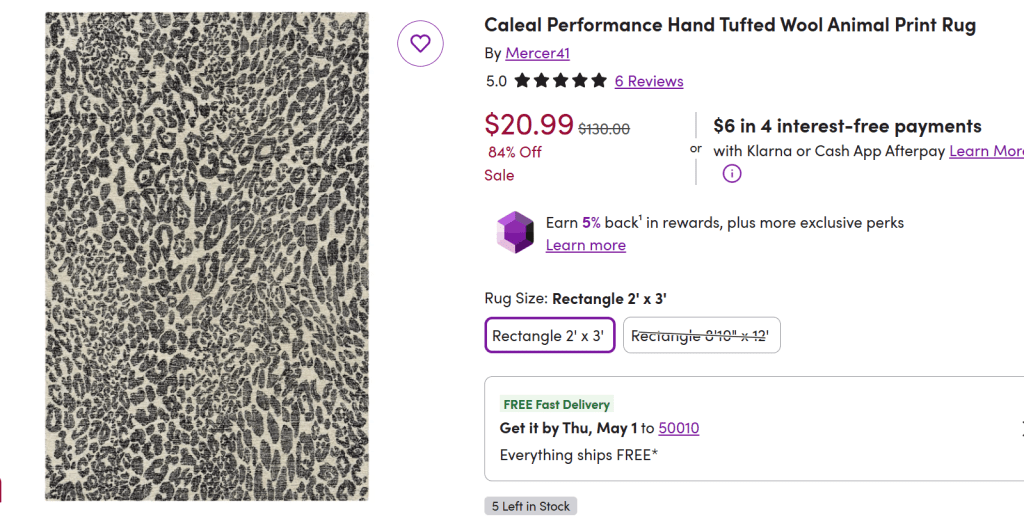Image resolution: width=1024 pixels, height=519 pixels.
Task: Click the Caleal Performance rug title
Action: coord(730,25)
